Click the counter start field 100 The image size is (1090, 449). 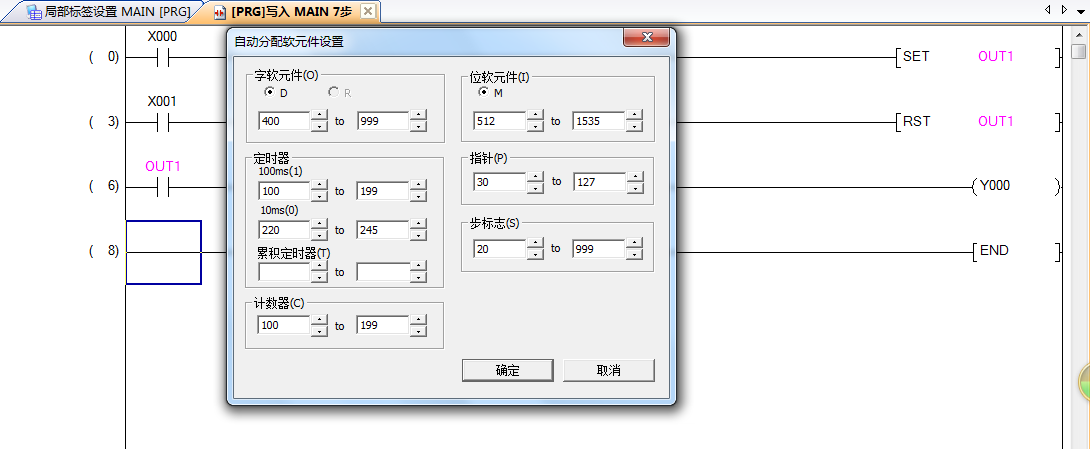(x=283, y=325)
